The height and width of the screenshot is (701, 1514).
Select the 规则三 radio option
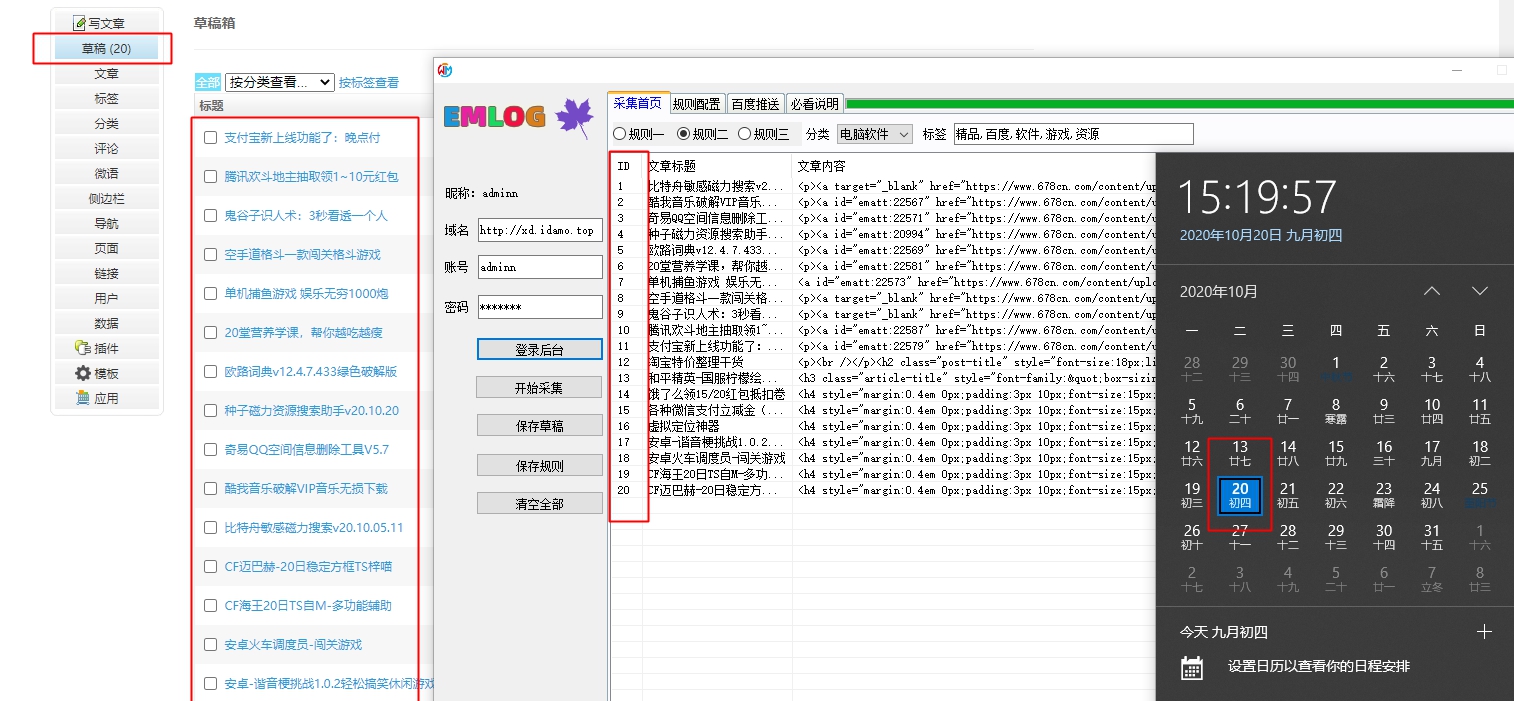tap(742, 135)
